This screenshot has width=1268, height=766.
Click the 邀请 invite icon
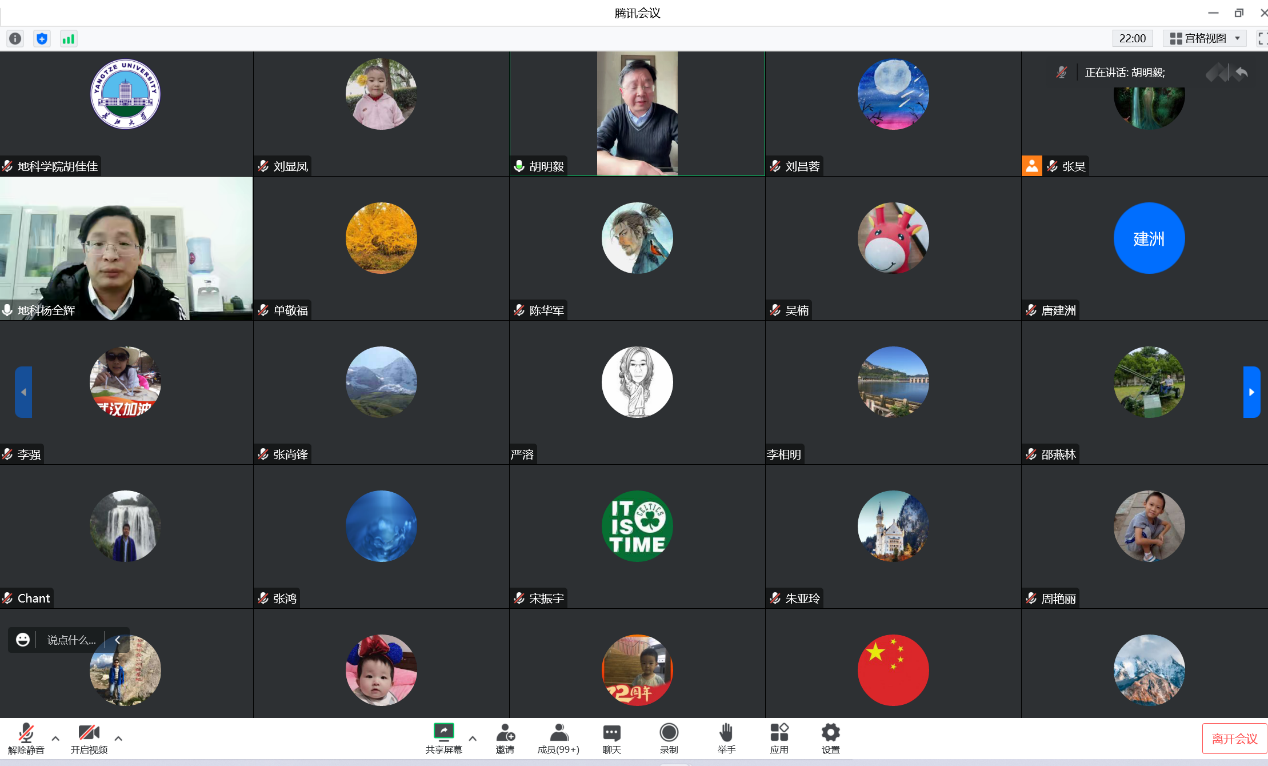(x=505, y=738)
